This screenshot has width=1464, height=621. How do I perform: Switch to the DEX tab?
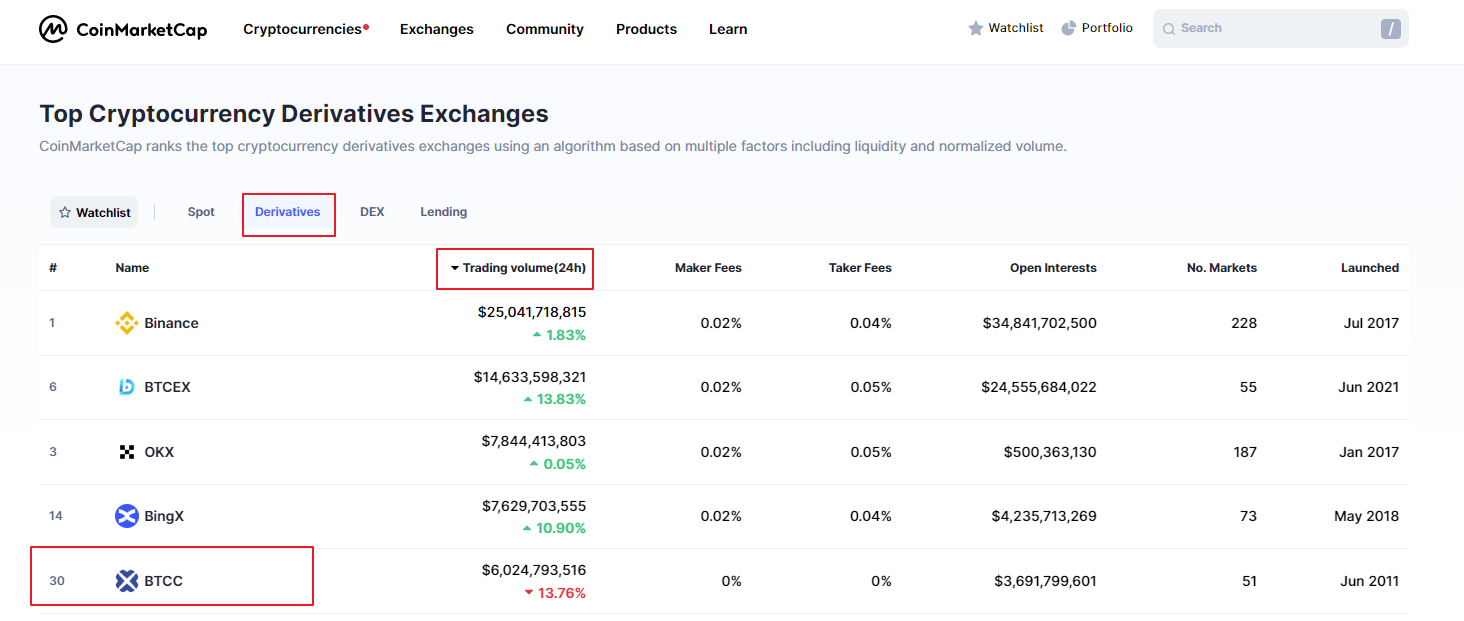click(372, 212)
